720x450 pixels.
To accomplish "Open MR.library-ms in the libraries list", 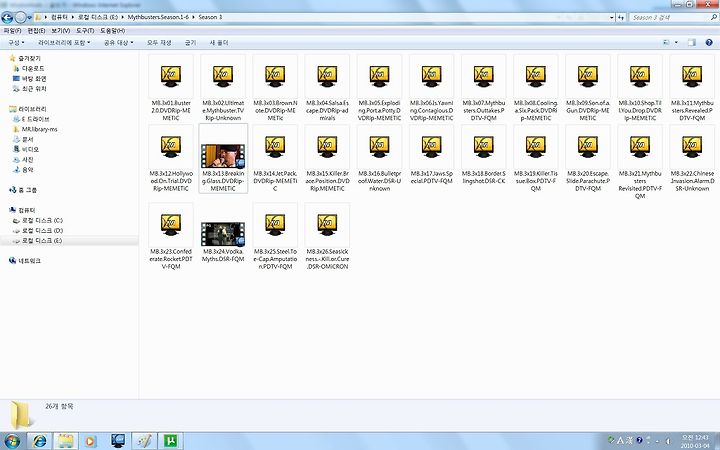I will point(39,129).
